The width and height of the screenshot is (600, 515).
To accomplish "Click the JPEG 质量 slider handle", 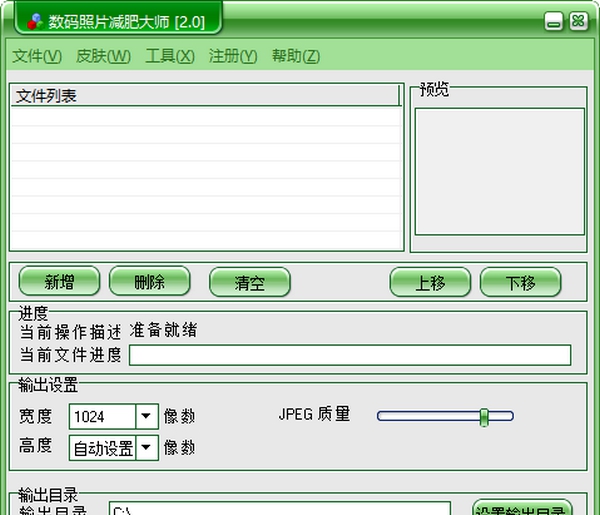I will [x=484, y=417].
